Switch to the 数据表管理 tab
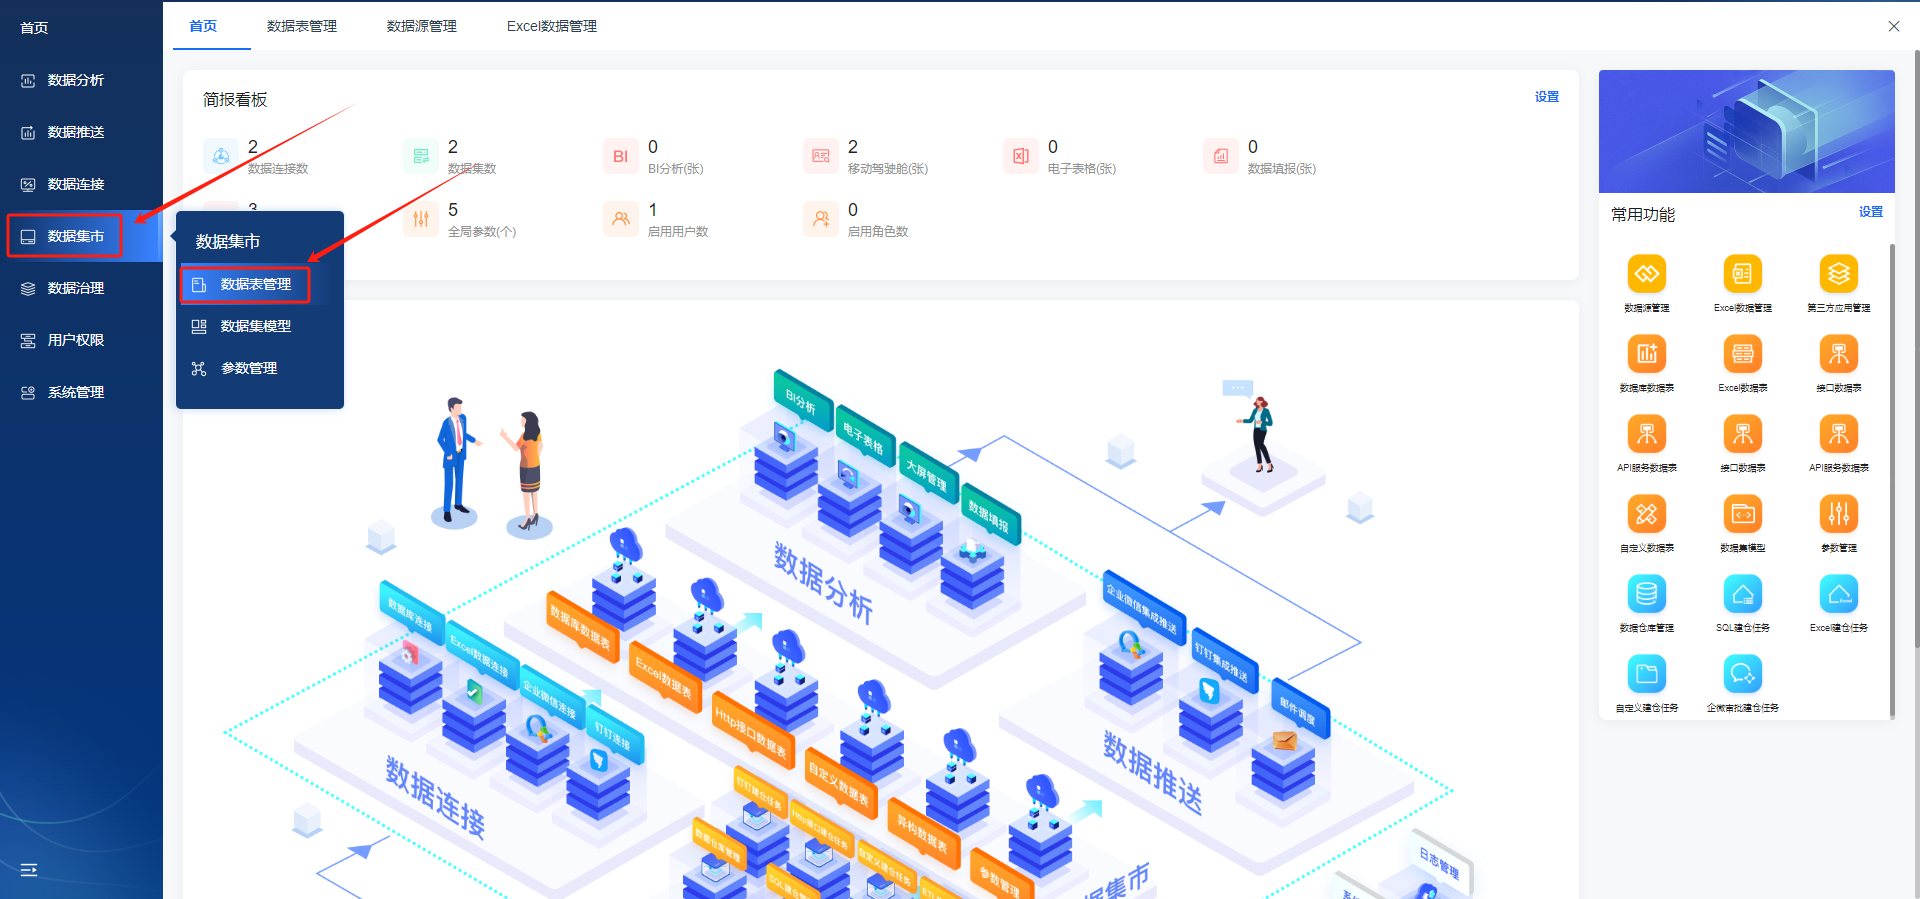 (x=302, y=26)
